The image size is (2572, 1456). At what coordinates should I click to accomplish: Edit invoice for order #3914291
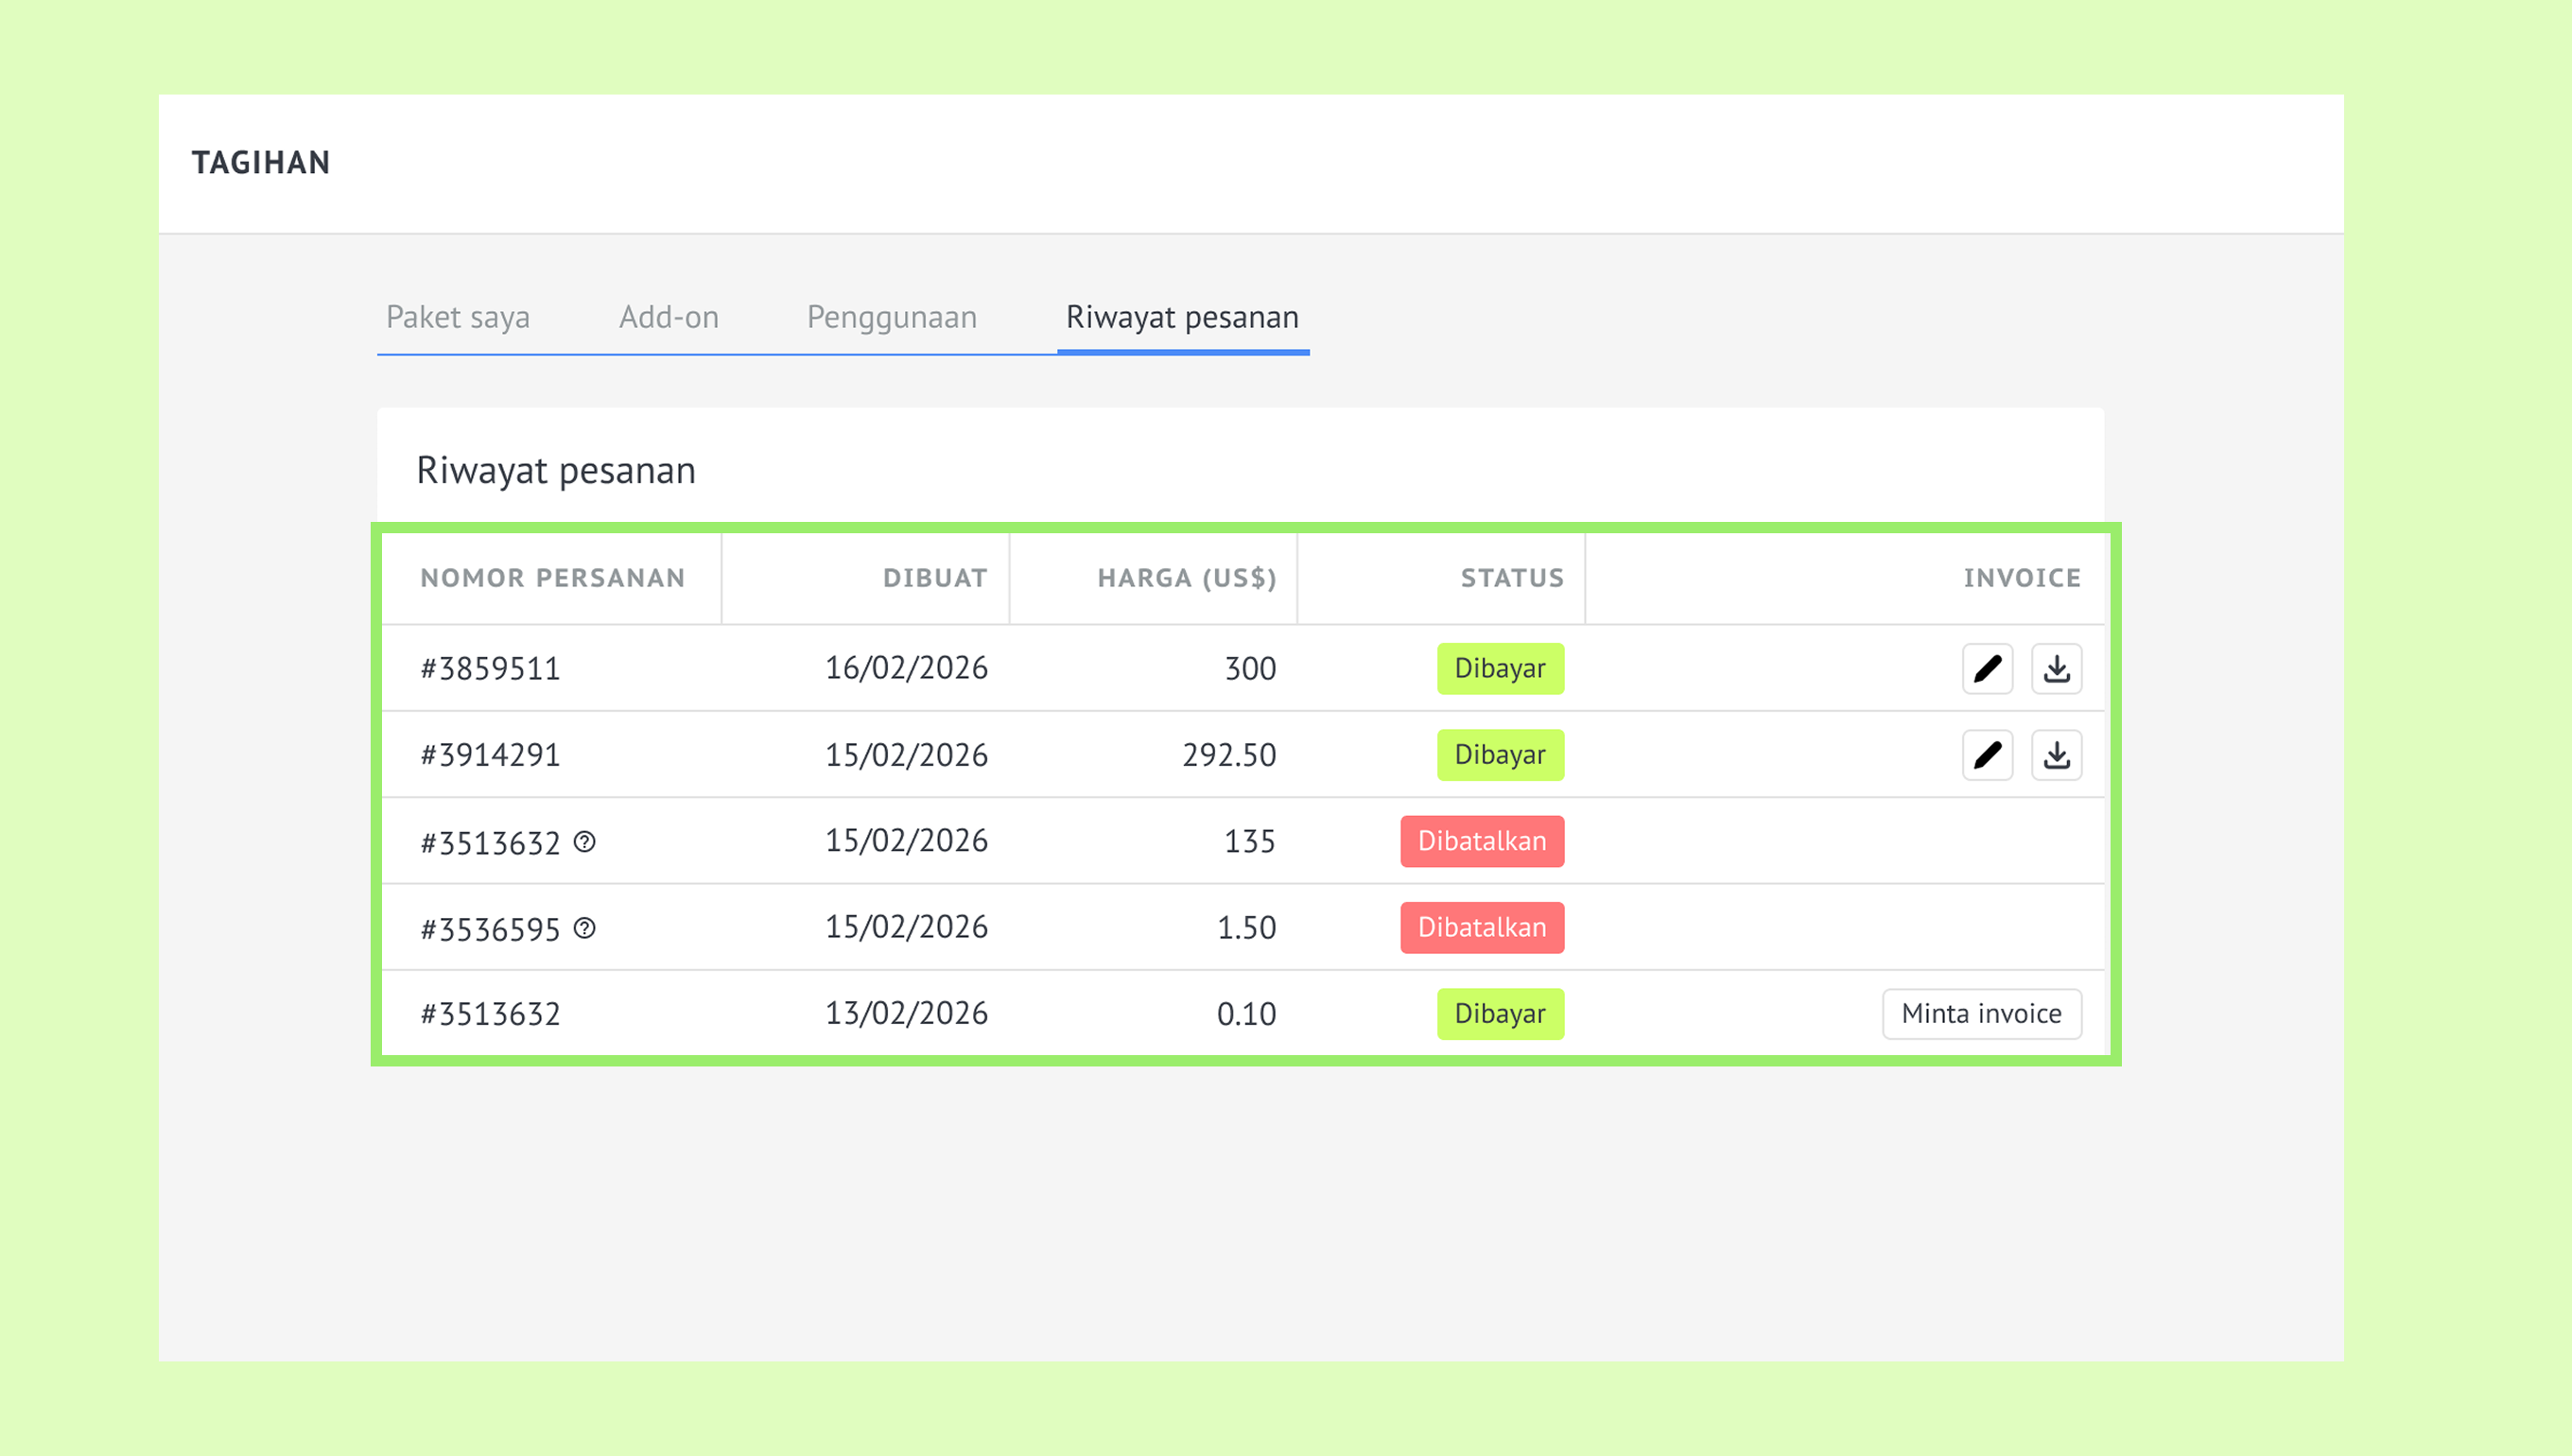1987,755
